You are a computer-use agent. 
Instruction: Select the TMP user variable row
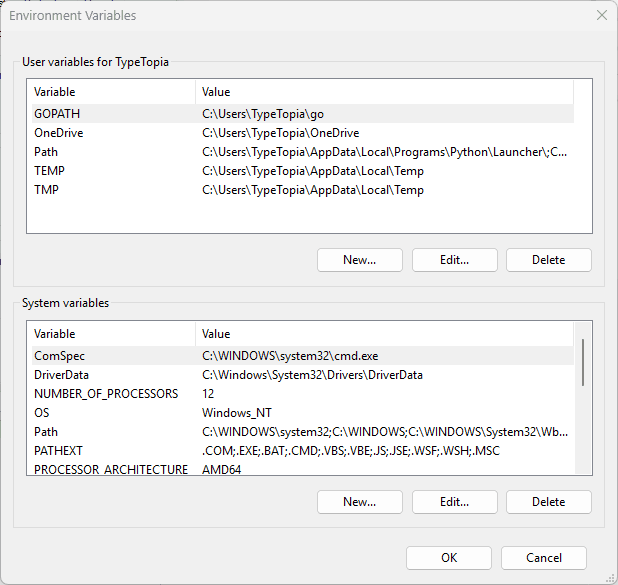coord(46,190)
